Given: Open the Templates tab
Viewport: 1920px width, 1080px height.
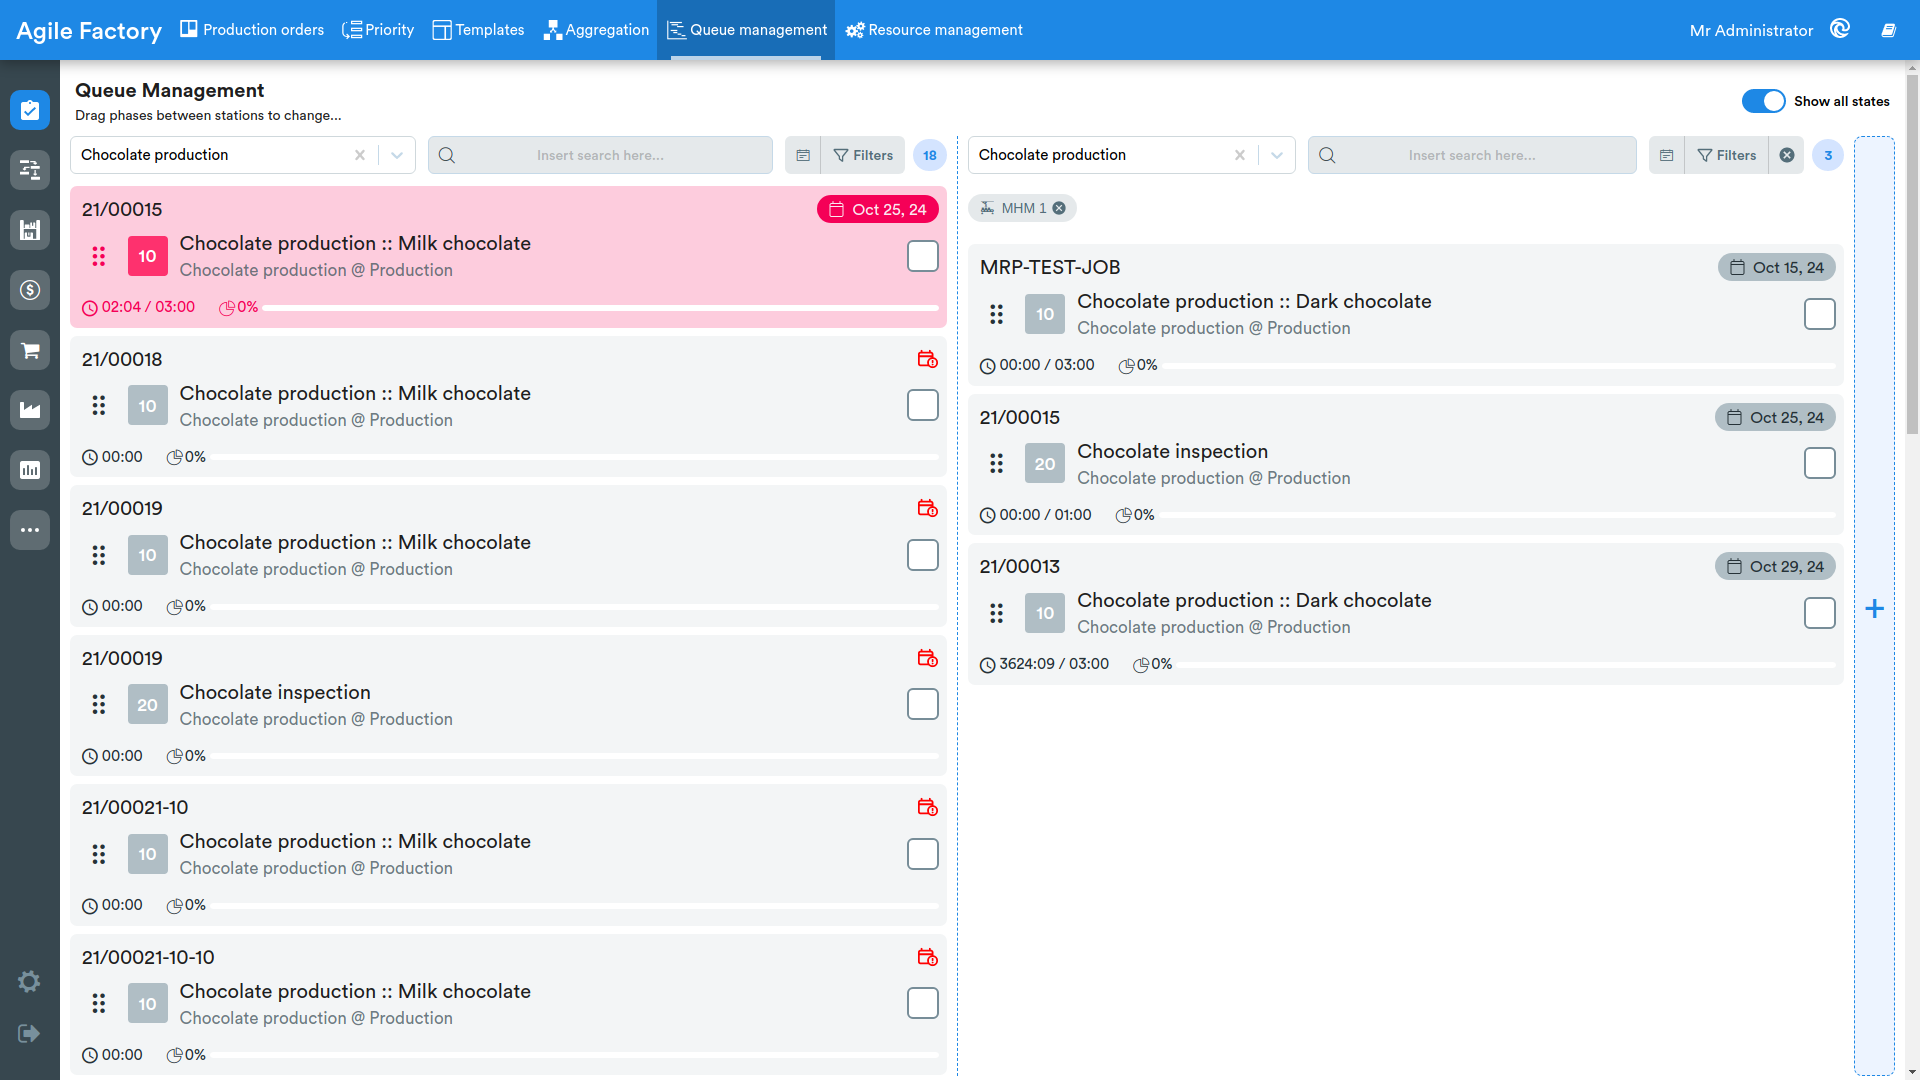Looking at the screenshot, I should coord(478,30).
